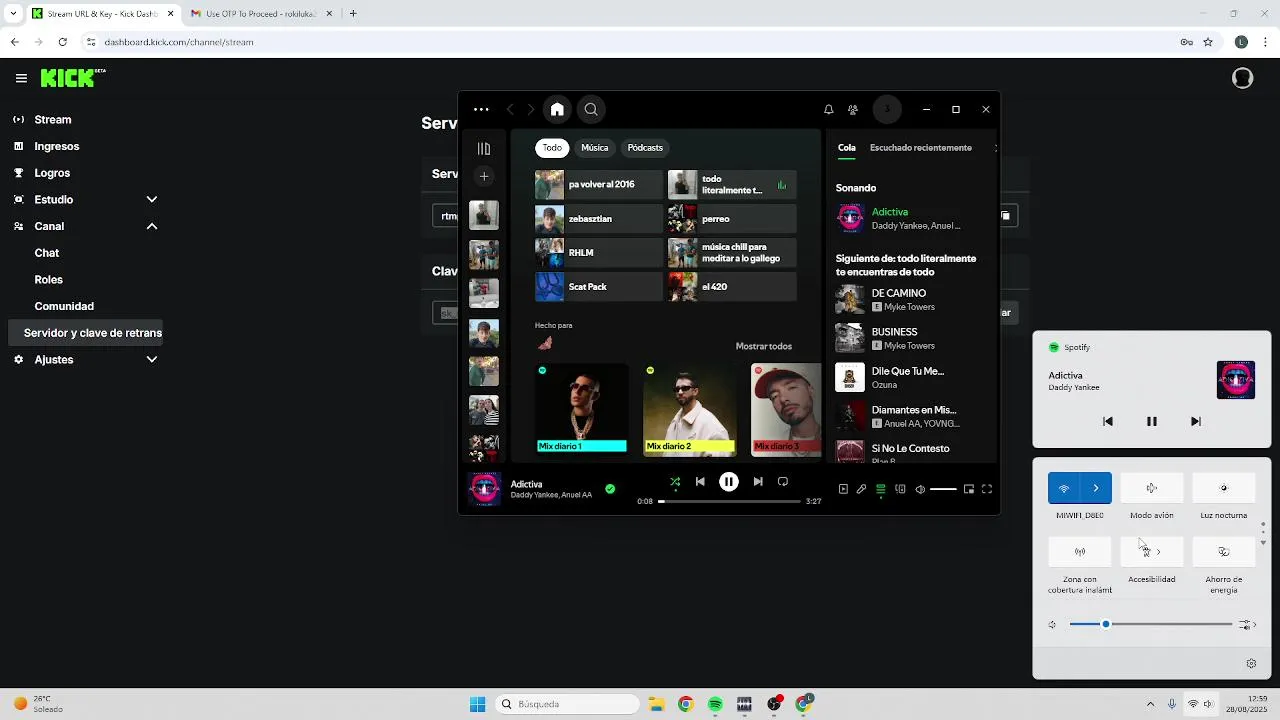Open File Explorer from the taskbar
This screenshot has width=1280, height=720.
[656, 704]
